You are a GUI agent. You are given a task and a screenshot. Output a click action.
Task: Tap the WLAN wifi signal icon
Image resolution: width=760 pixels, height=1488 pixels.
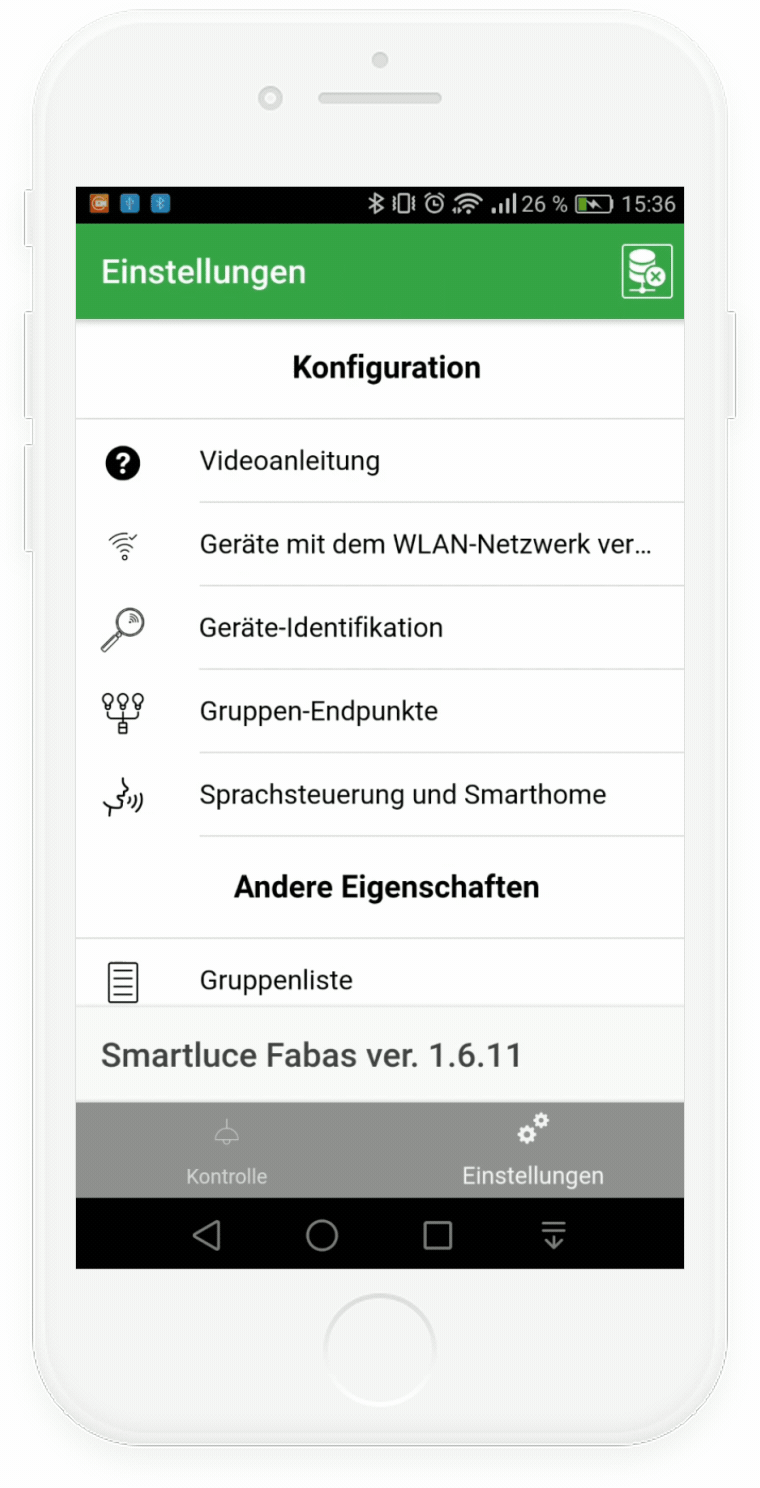[123, 546]
